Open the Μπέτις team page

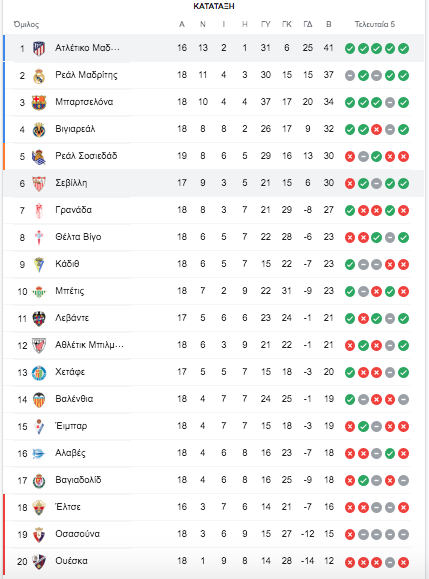tap(70, 291)
